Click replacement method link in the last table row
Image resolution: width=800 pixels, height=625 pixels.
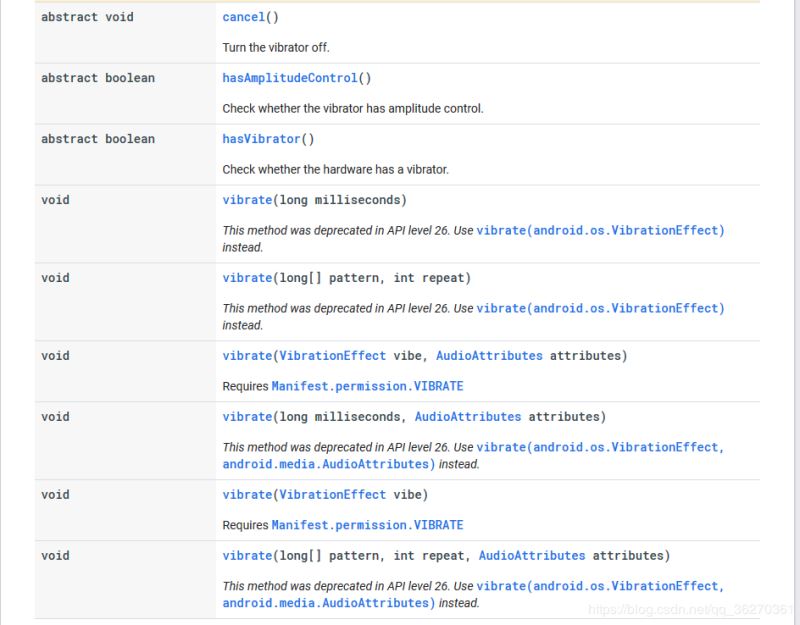[600, 586]
